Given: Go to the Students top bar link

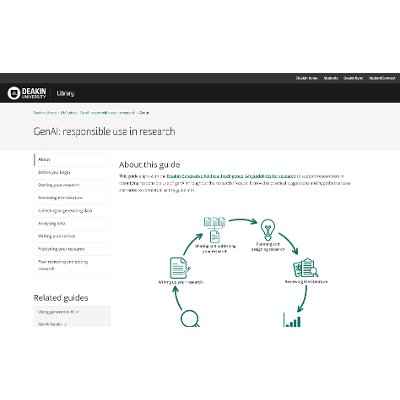Looking at the screenshot, I should point(331,78).
